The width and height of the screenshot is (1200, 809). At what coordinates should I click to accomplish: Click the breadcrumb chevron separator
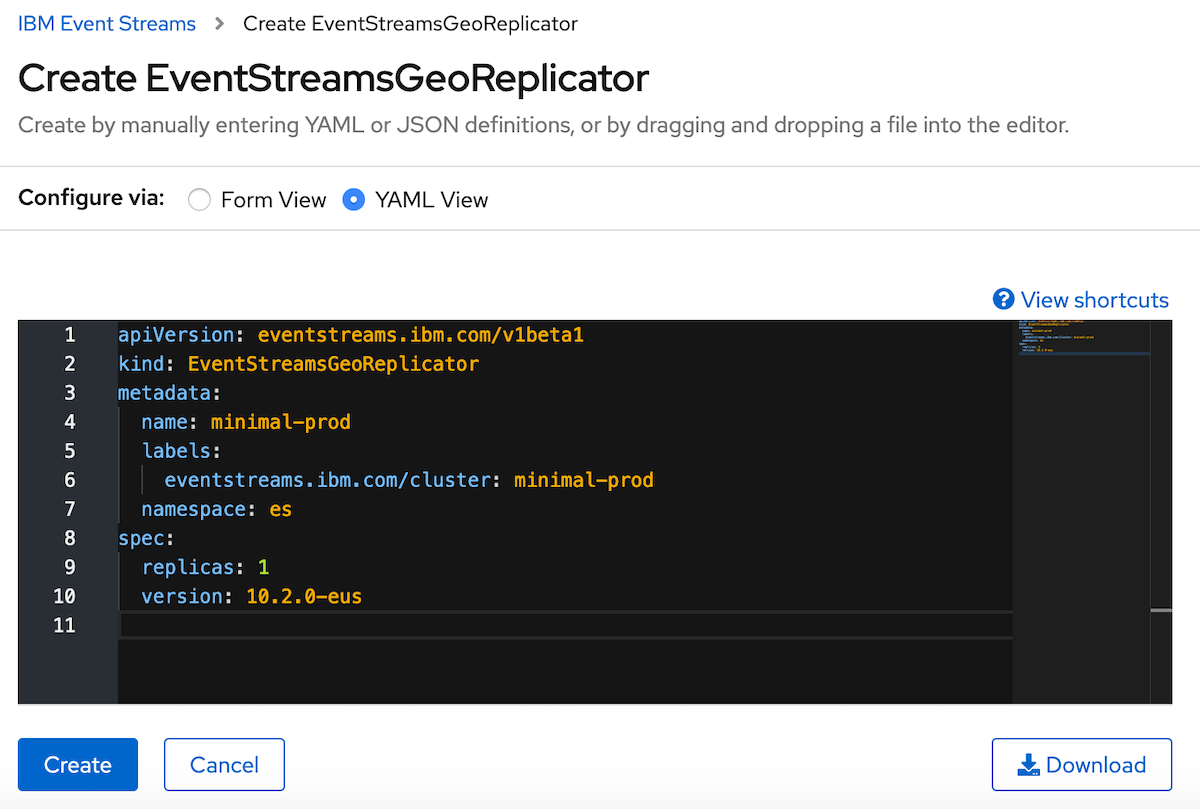coord(219,22)
